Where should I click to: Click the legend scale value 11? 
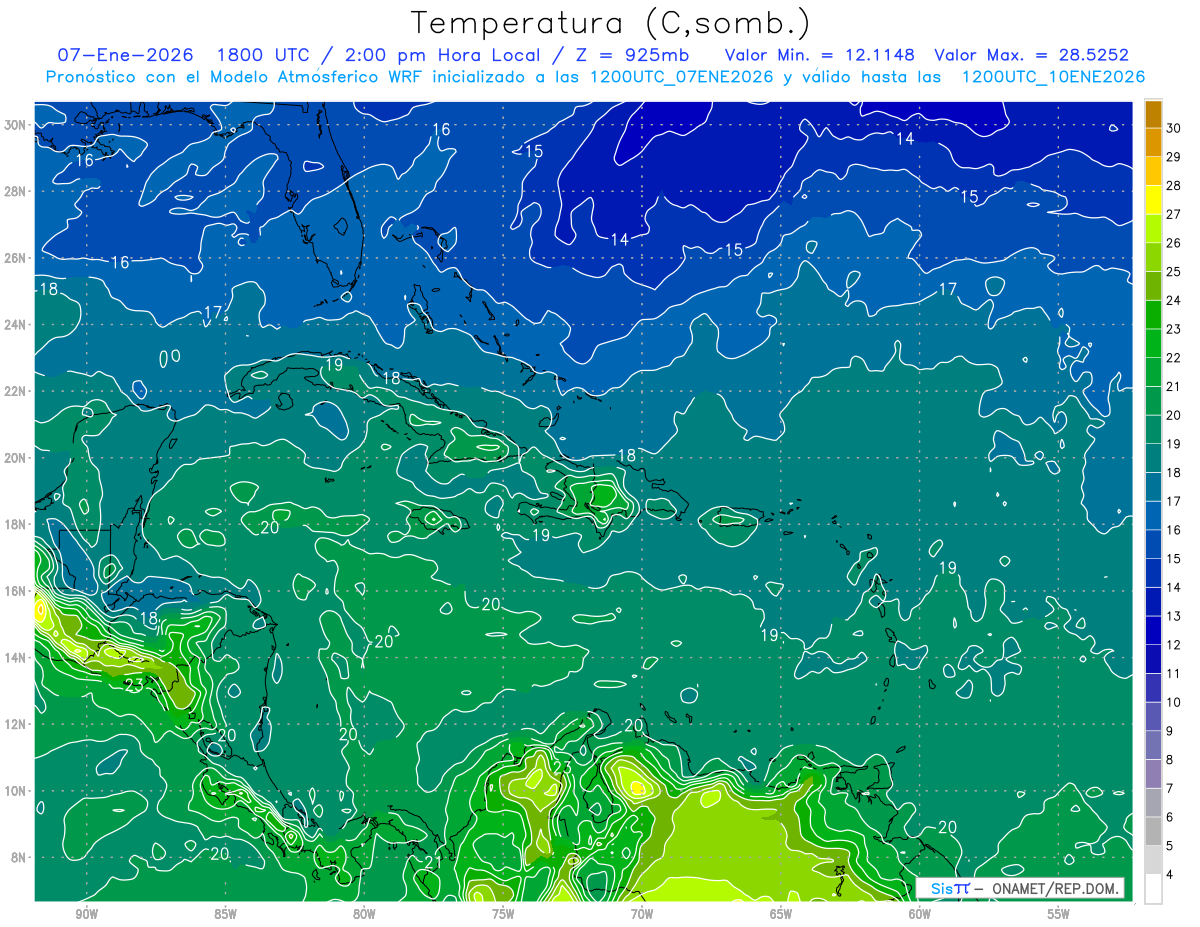coord(1174,674)
